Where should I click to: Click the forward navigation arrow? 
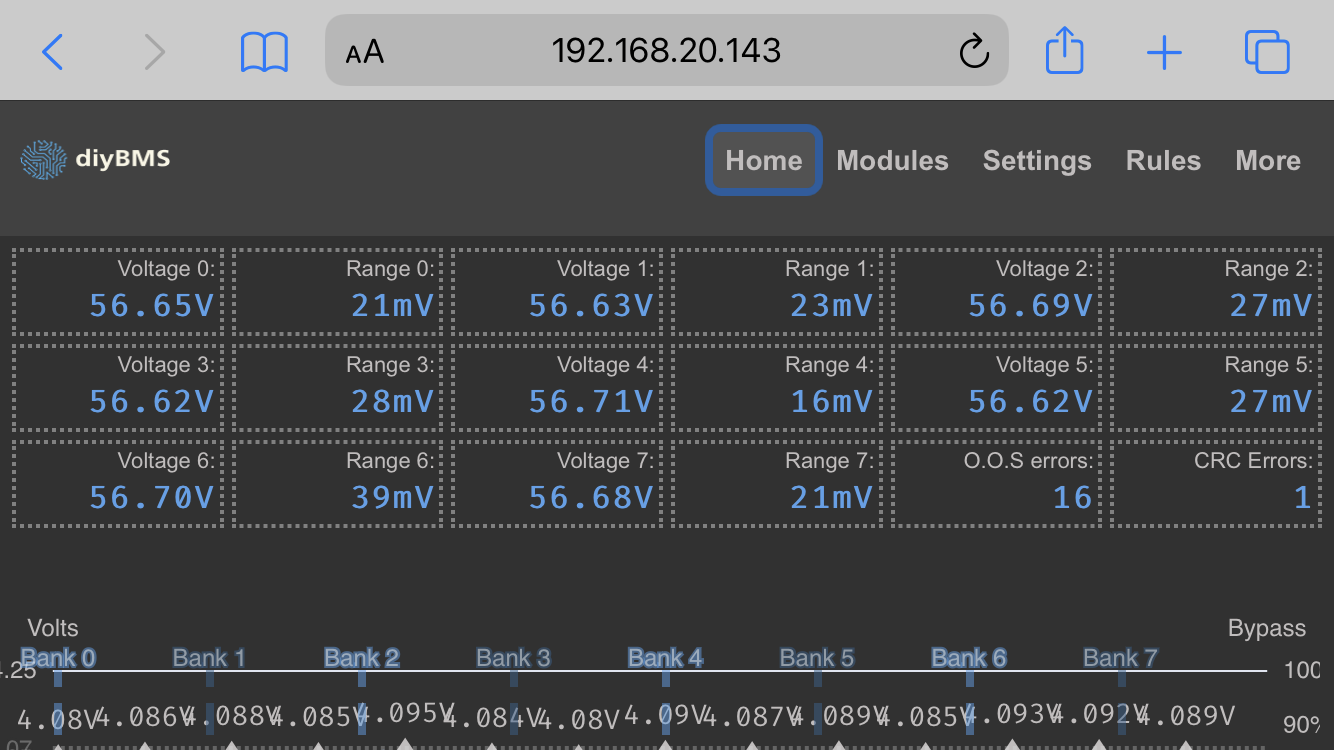pyautogui.click(x=155, y=51)
